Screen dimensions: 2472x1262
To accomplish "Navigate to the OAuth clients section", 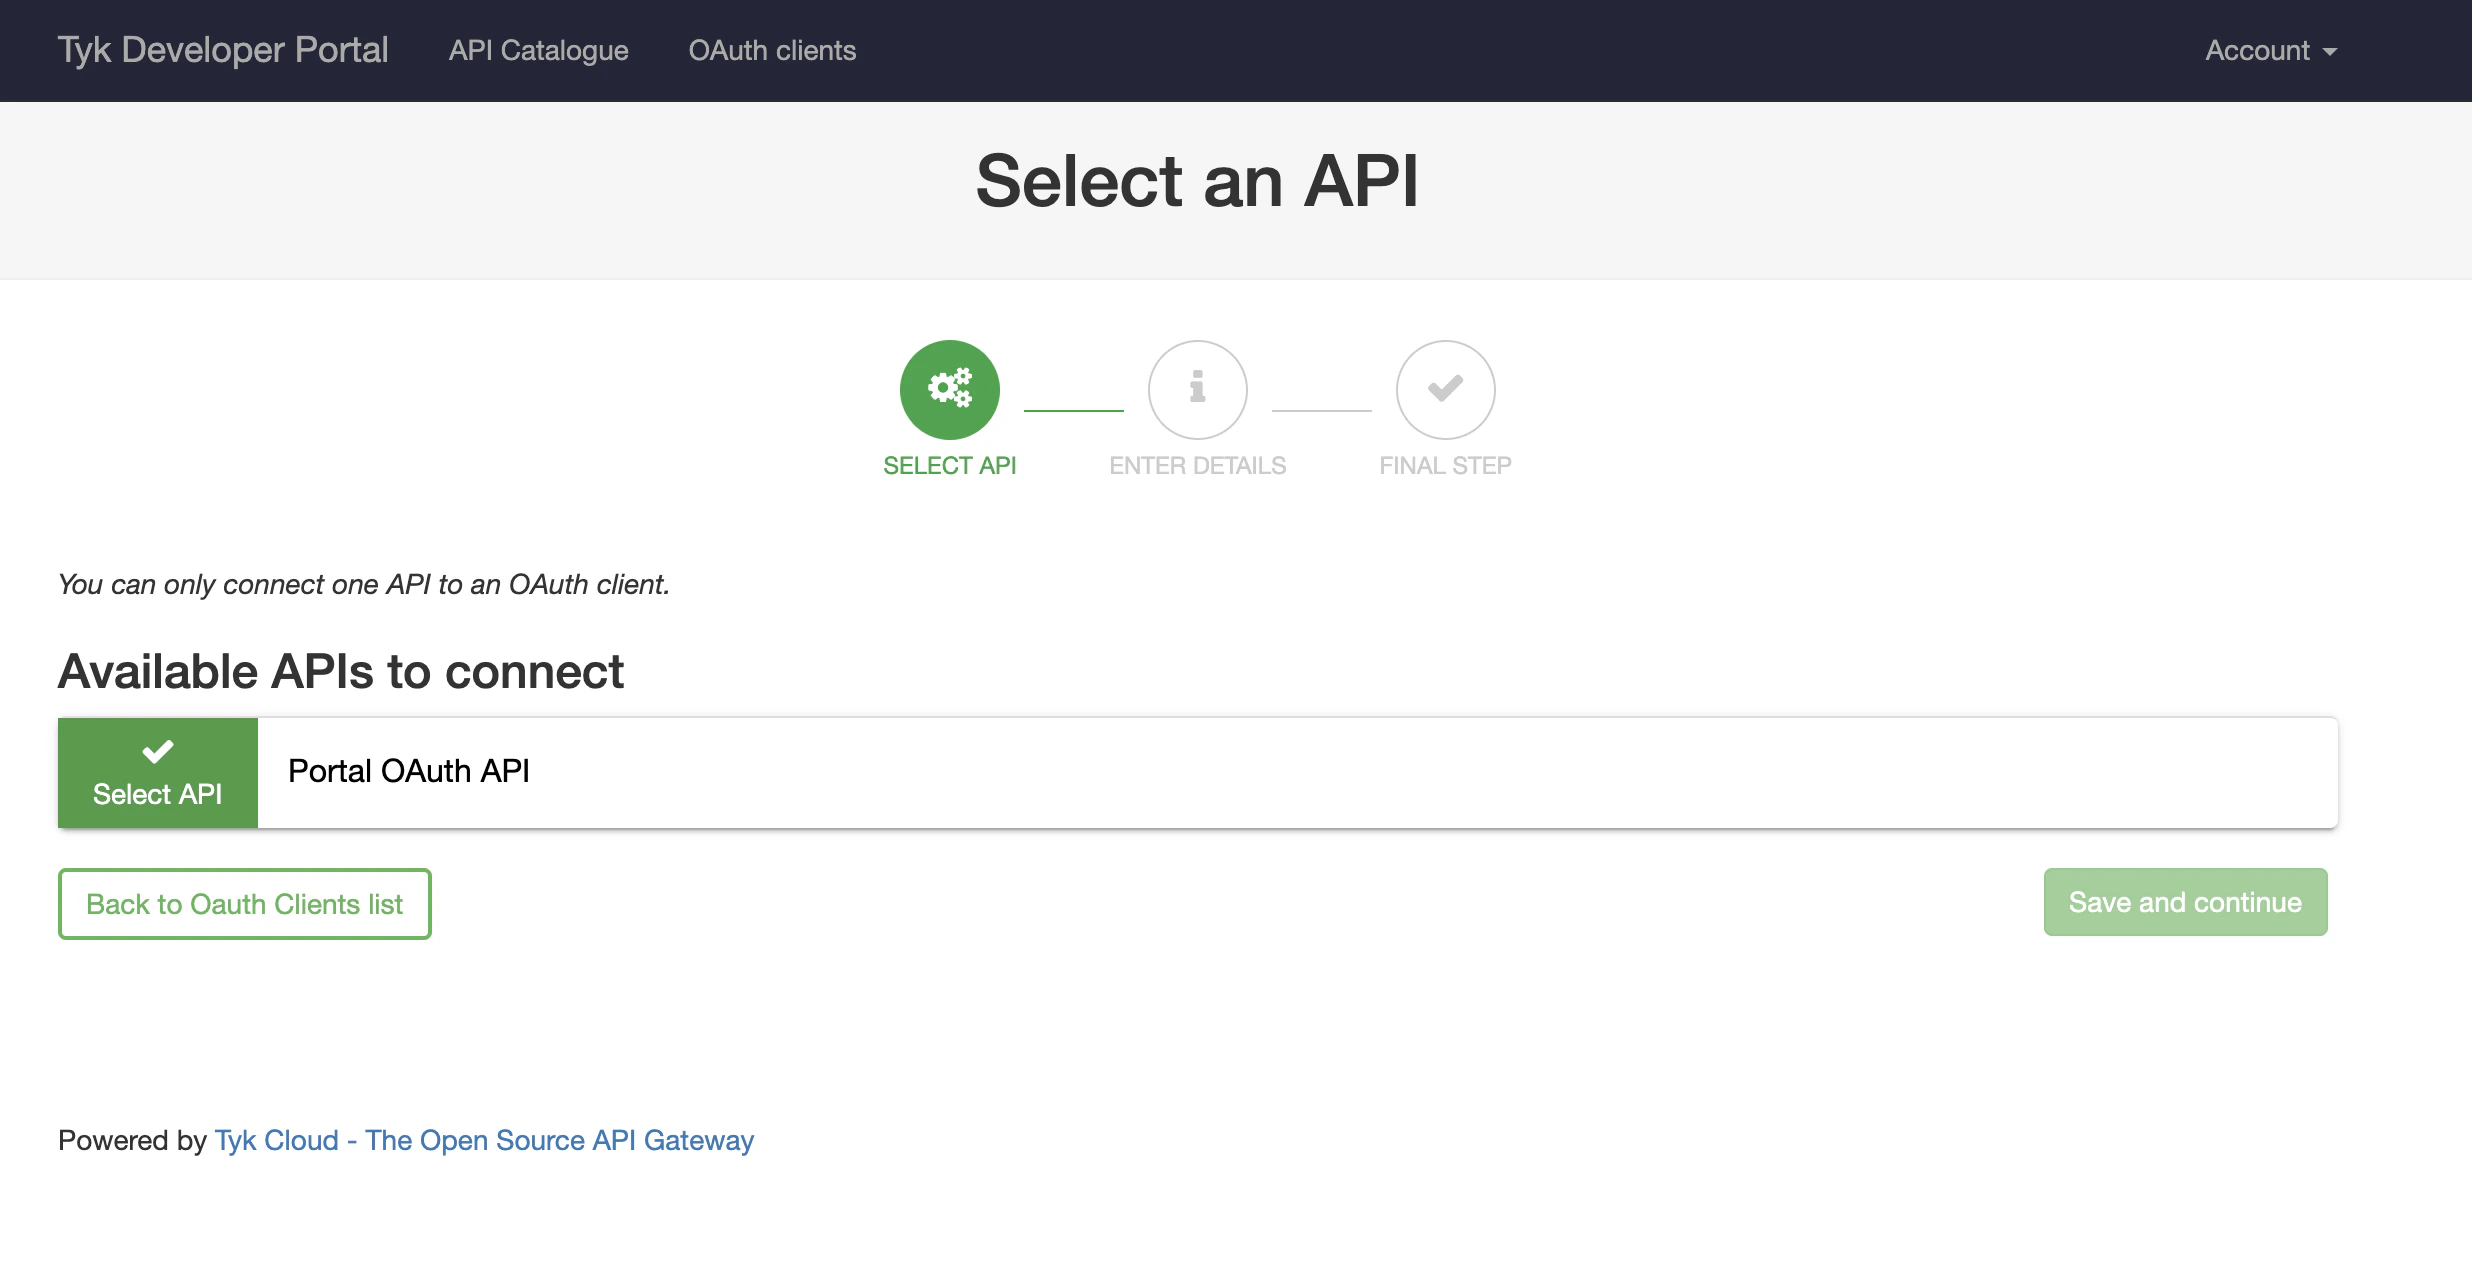I will [772, 50].
